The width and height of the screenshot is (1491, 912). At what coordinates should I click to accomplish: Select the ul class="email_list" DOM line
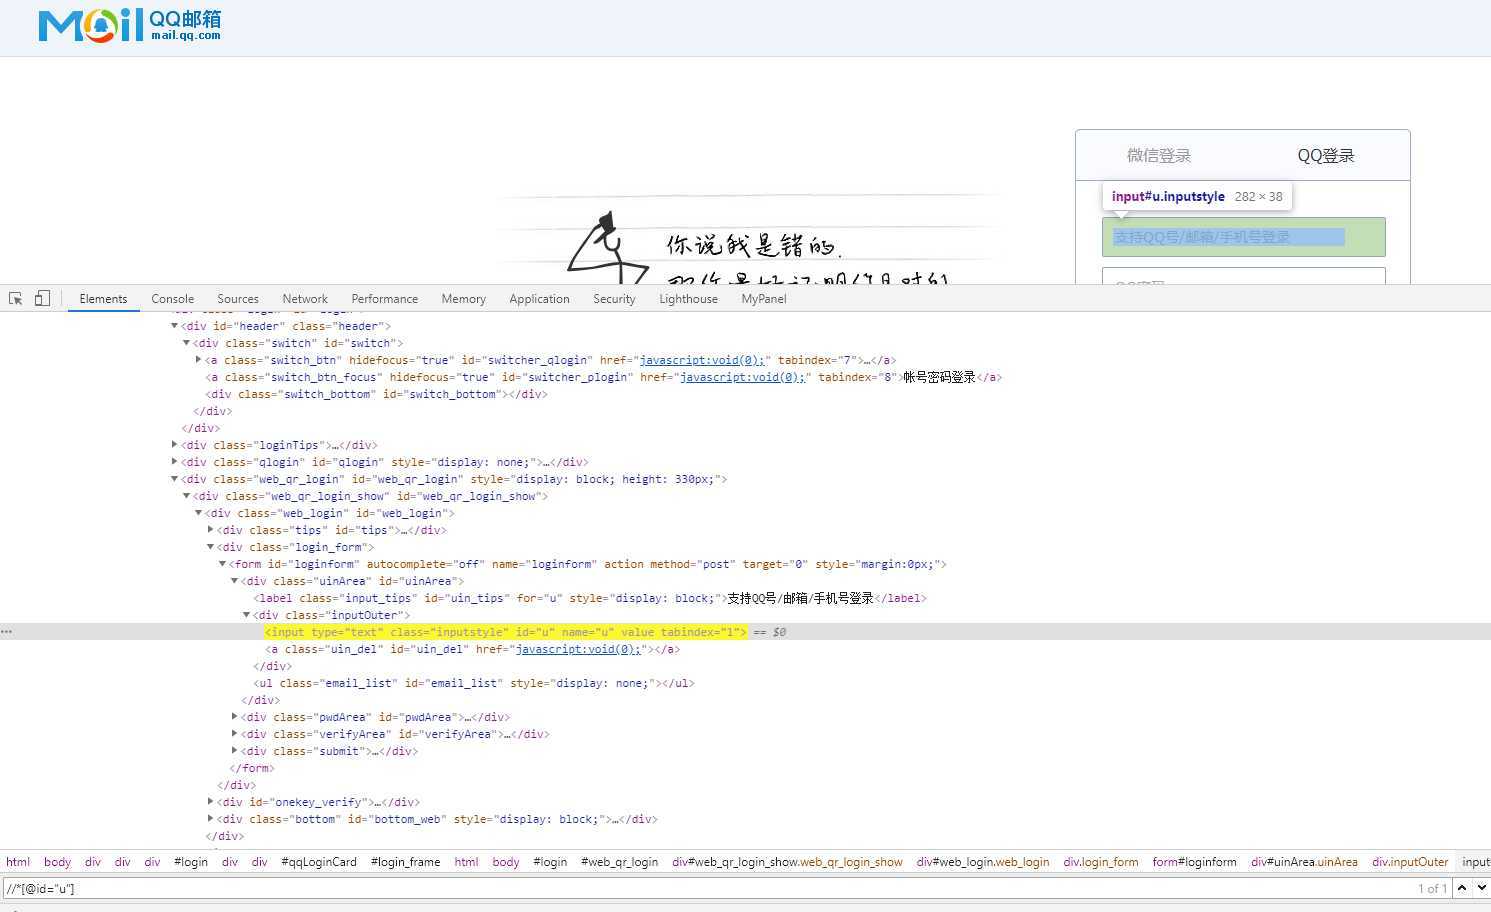tap(474, 683)
